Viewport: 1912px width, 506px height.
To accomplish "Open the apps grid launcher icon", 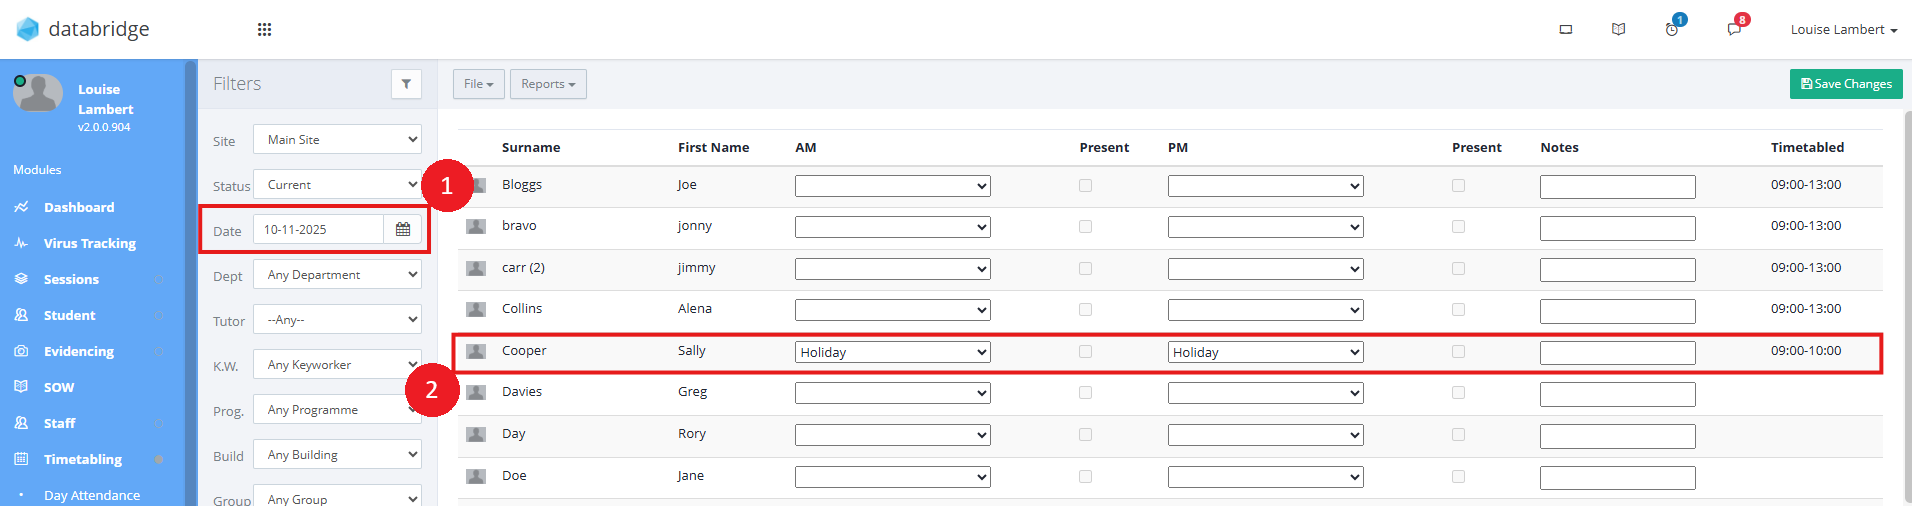I will click(264, 30).
